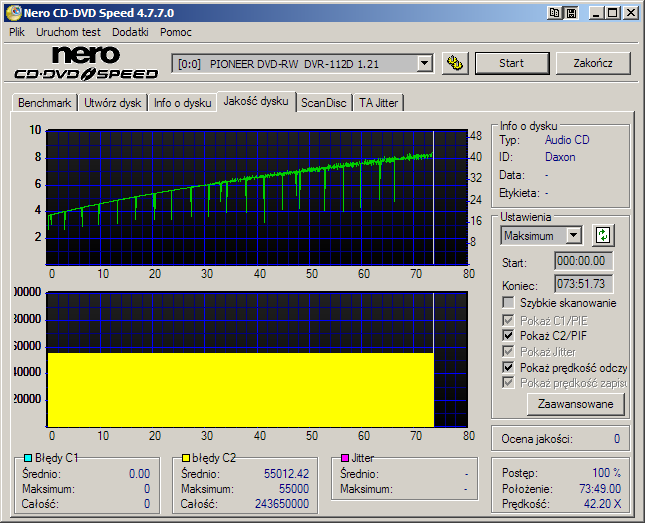Click the magenta Jitter color square
The height and width of the screenshot is (523, 645).
[x=345, y=458]
